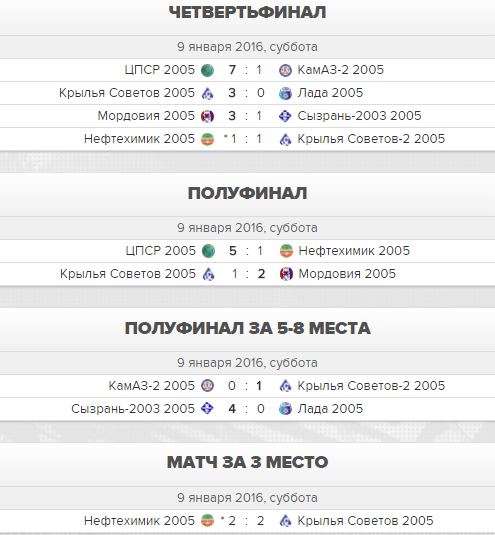Open Крылья Советов 2005 link in quarterfinal
The height and width of the screenshot is (535, 495).
127,93
